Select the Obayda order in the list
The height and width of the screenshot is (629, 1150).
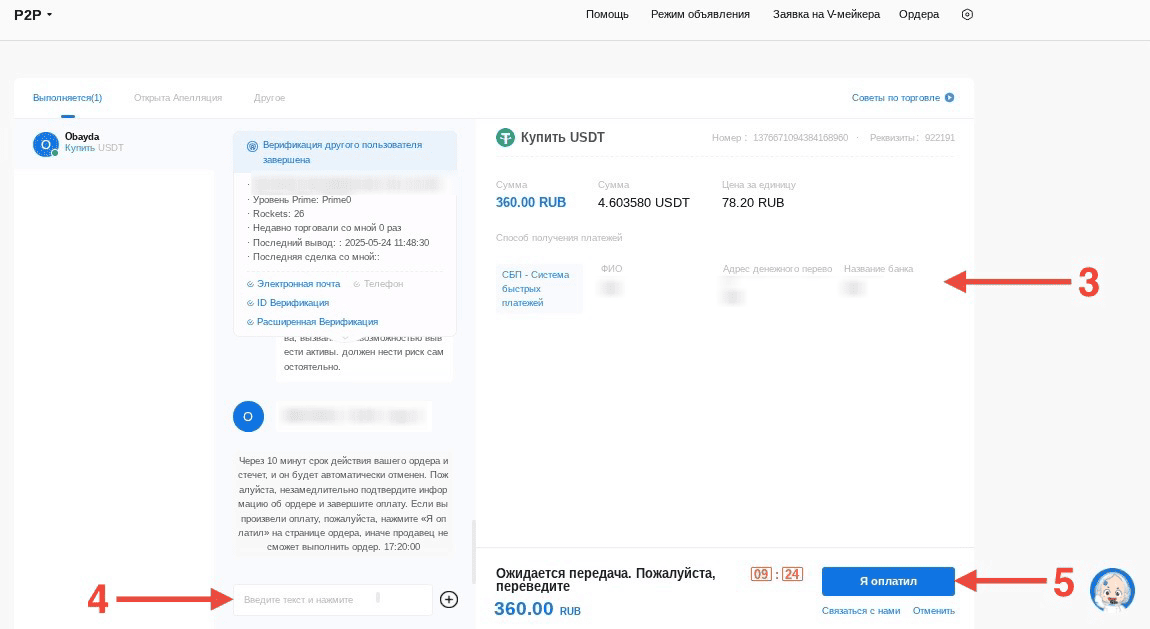[x=114, y=144]
